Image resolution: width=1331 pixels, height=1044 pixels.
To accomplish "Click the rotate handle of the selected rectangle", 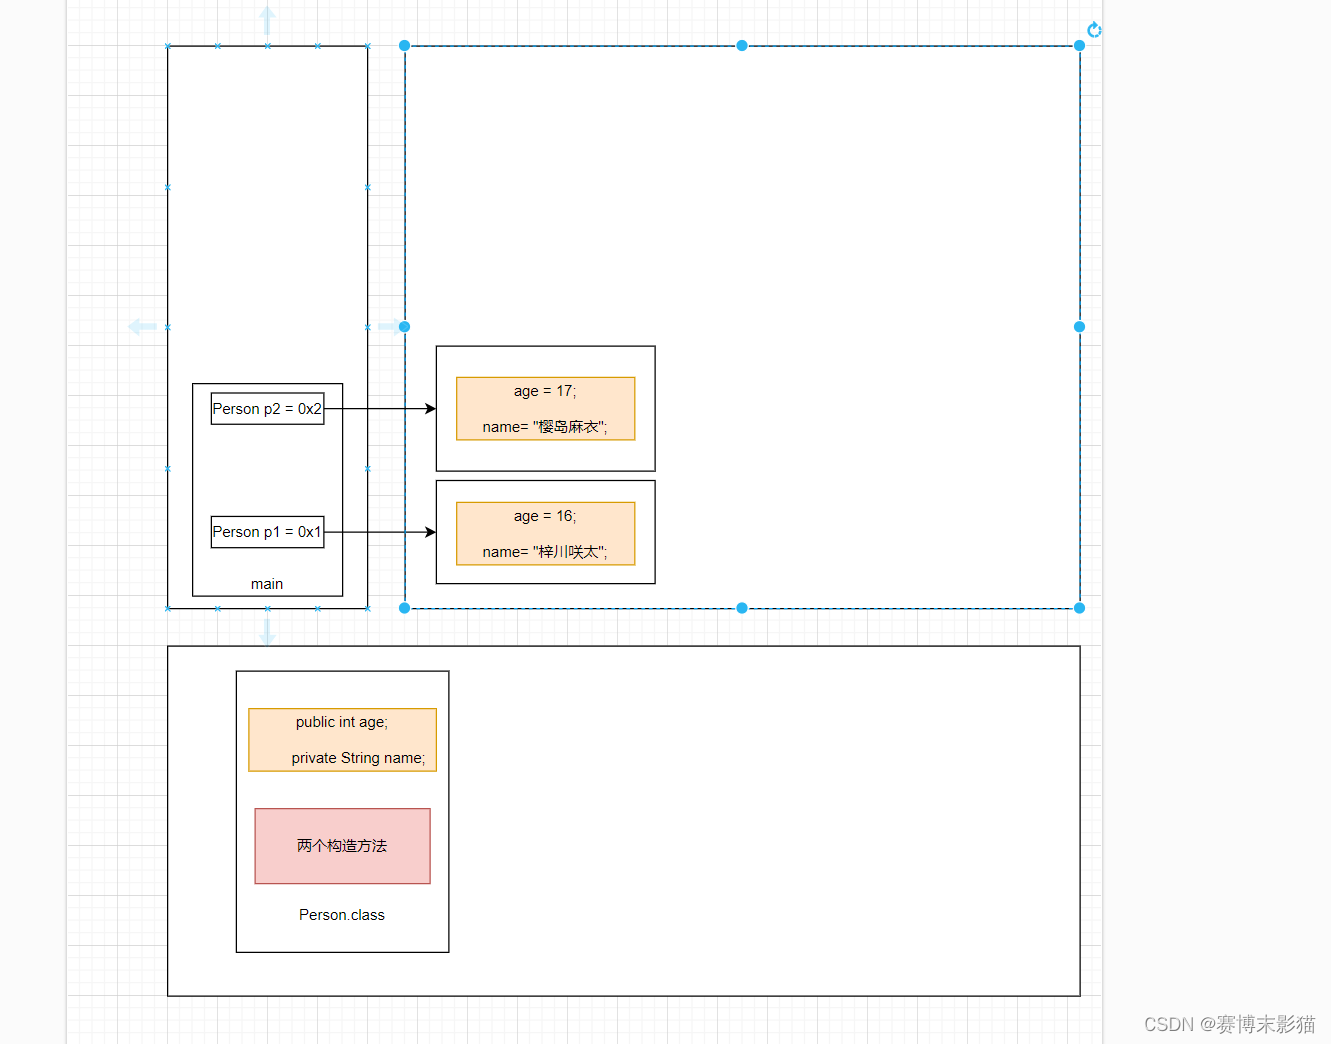I will tap(1094, 30).
